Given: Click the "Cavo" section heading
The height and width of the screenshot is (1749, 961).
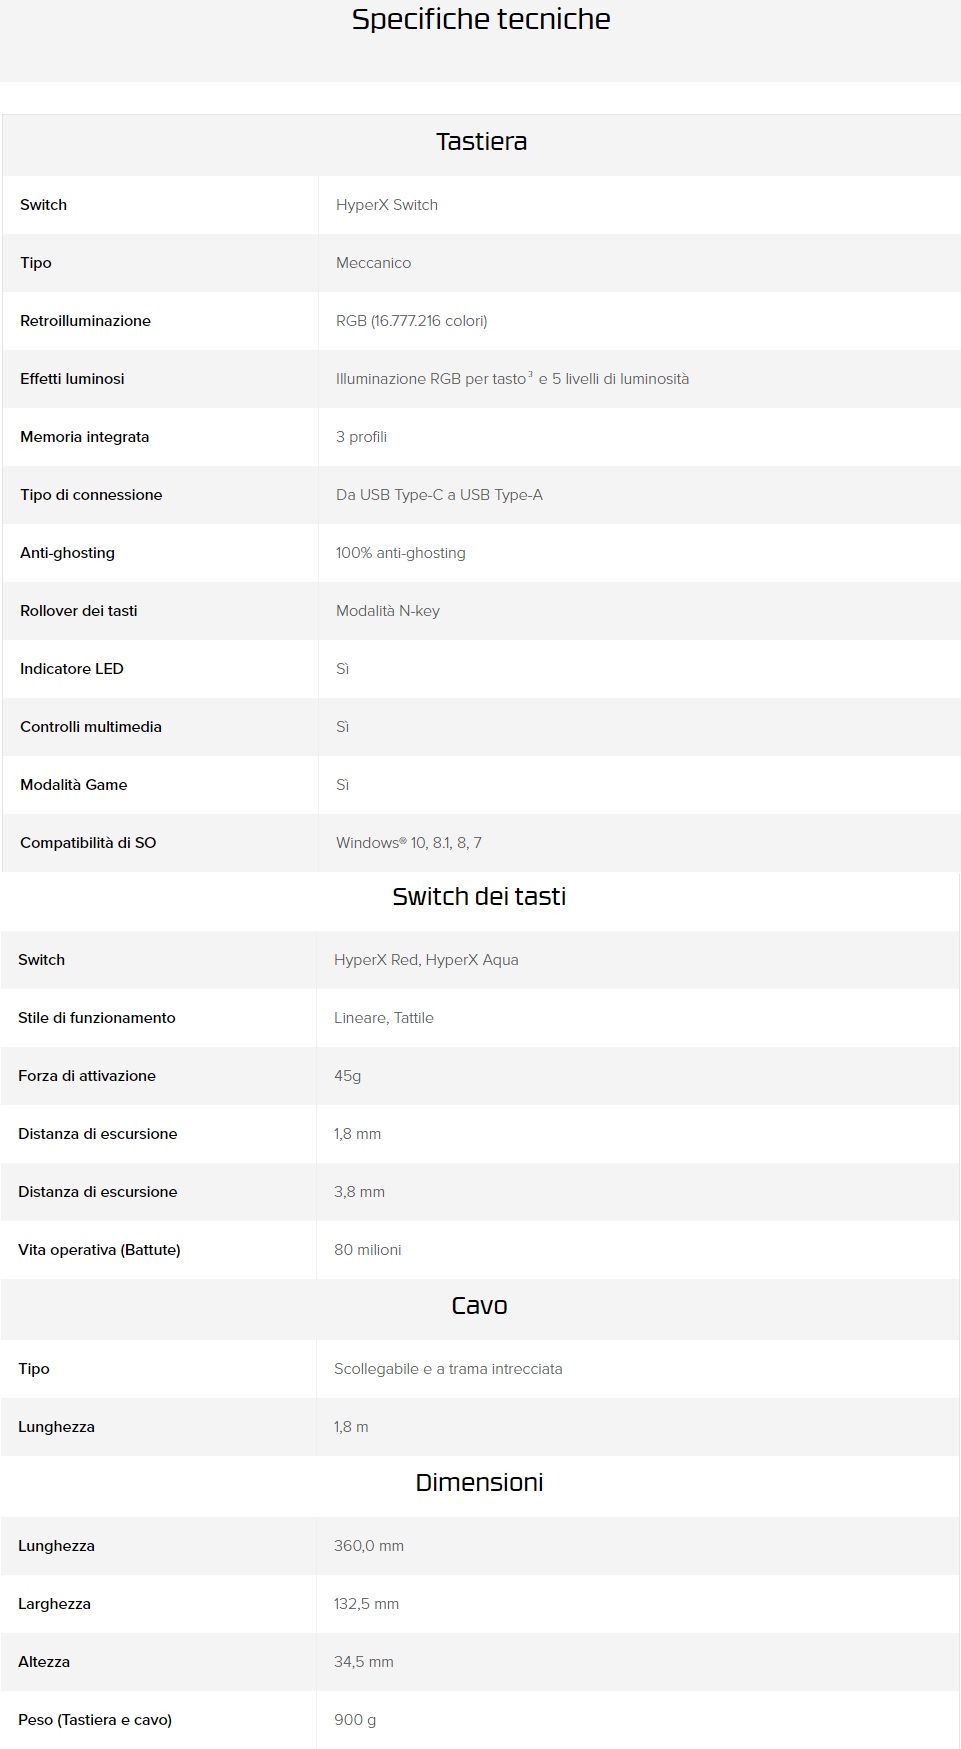Looking at the screenshot, I should pyautogui.click(x=479, y=1306).
